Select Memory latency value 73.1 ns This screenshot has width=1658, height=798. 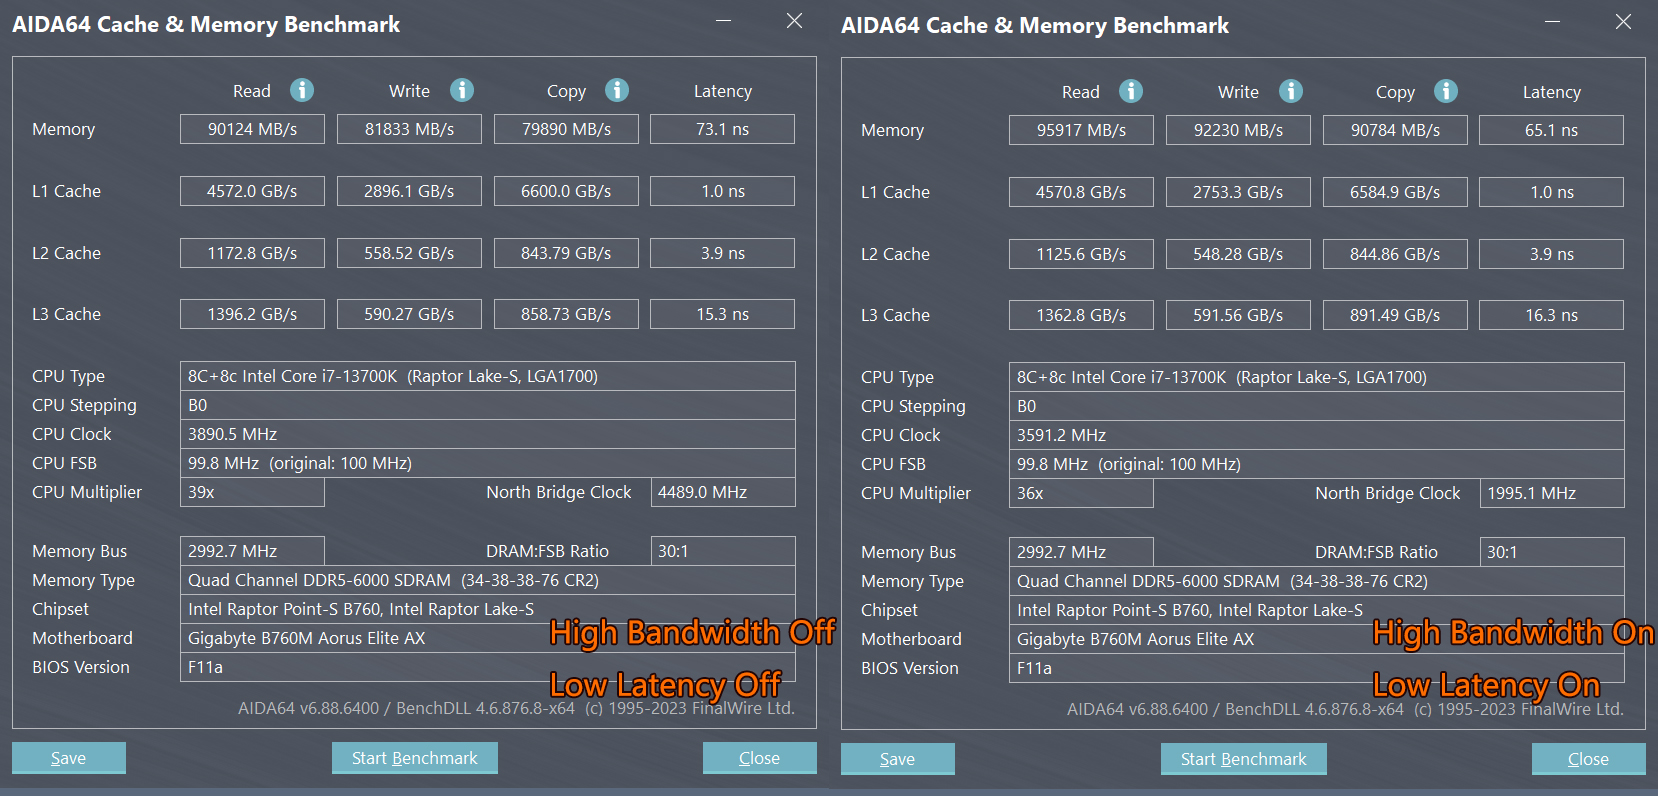click(x=722, y=129)
